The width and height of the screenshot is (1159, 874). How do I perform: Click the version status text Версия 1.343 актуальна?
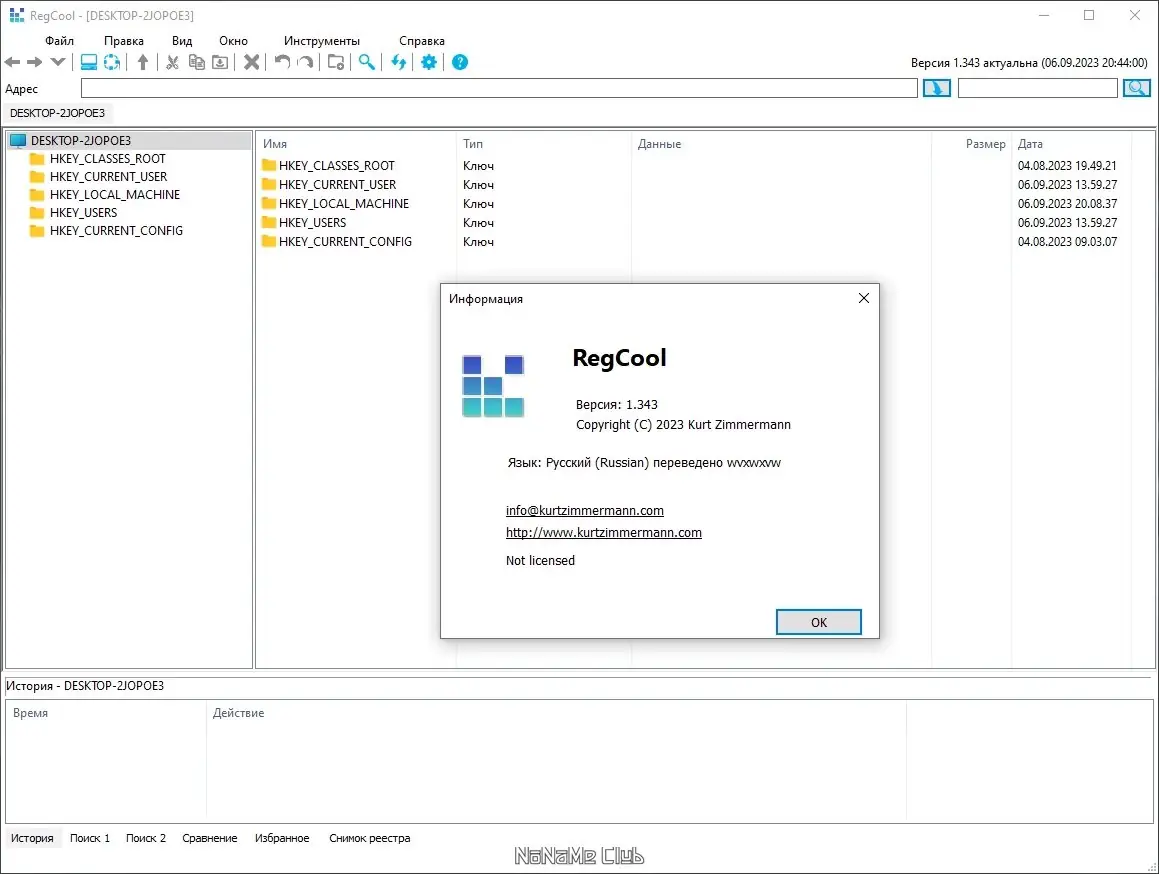click(x=973, y=63)
